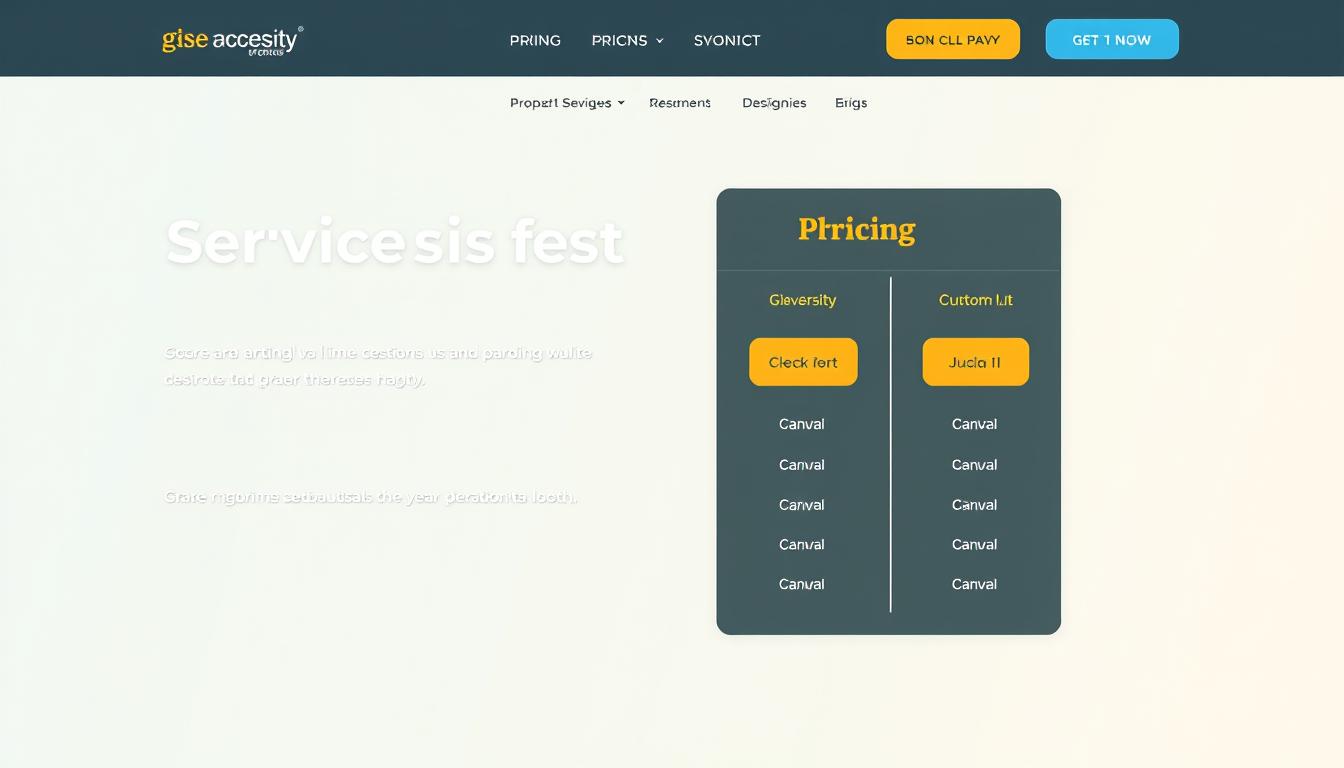
Task: Go to the SVONICT nav item
Action: pyautogui.click(x=727, y=40)
